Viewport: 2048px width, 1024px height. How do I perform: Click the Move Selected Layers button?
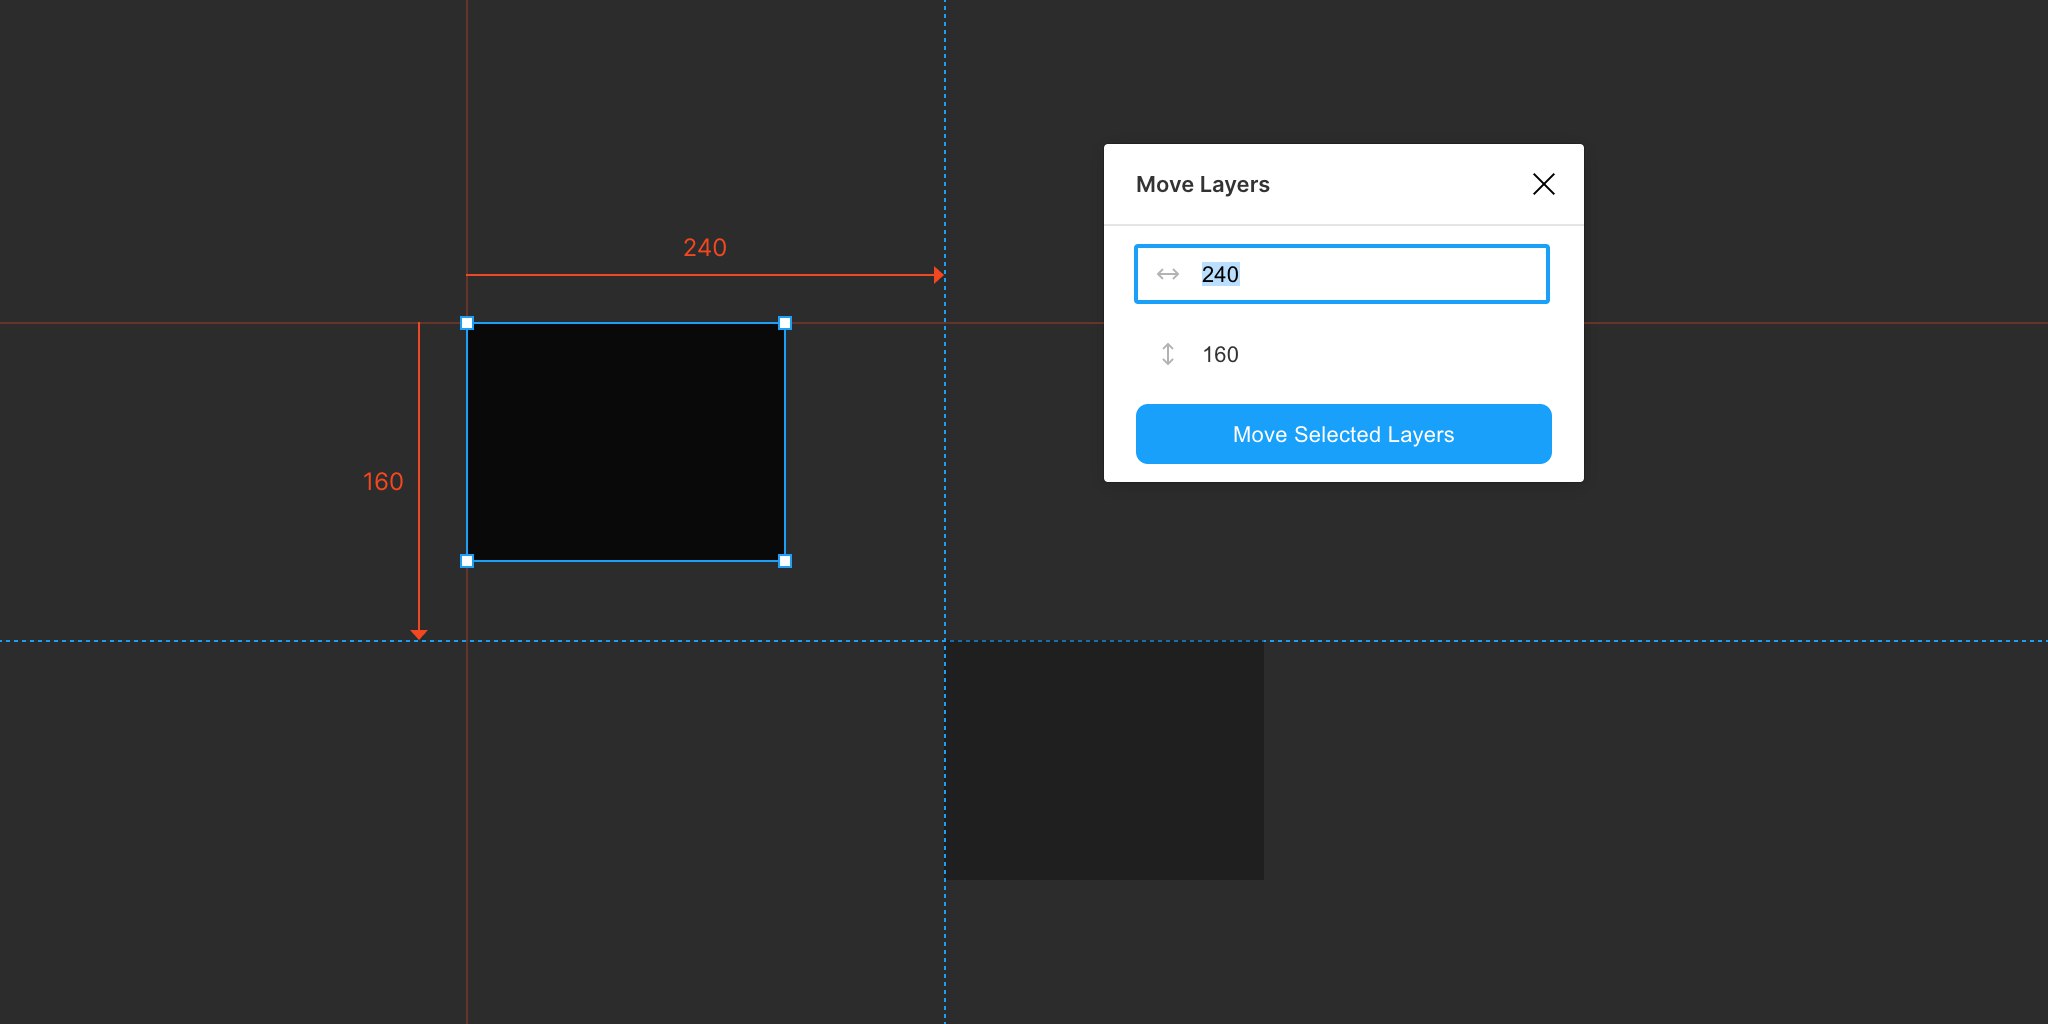click(x=1343, y=434)
